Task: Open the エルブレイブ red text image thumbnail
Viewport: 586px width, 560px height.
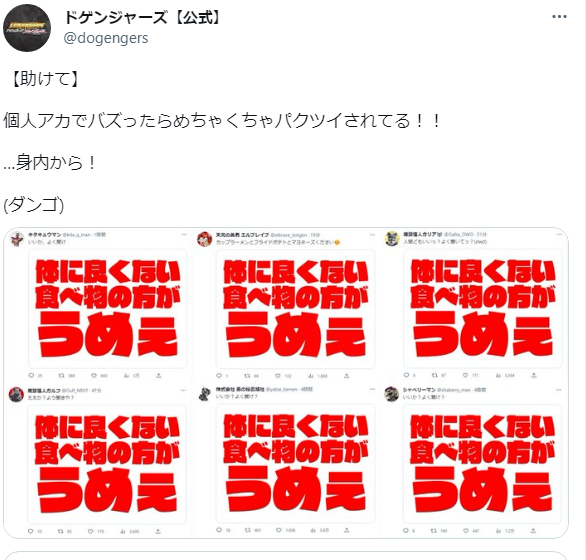Action: [295, 309]
